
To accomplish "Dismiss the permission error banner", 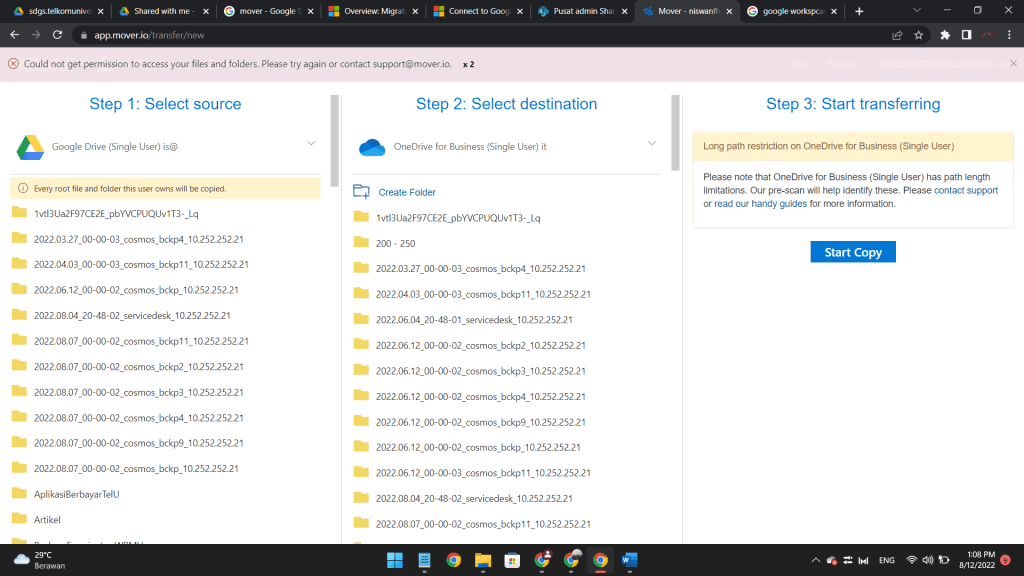I will 1013,63.
